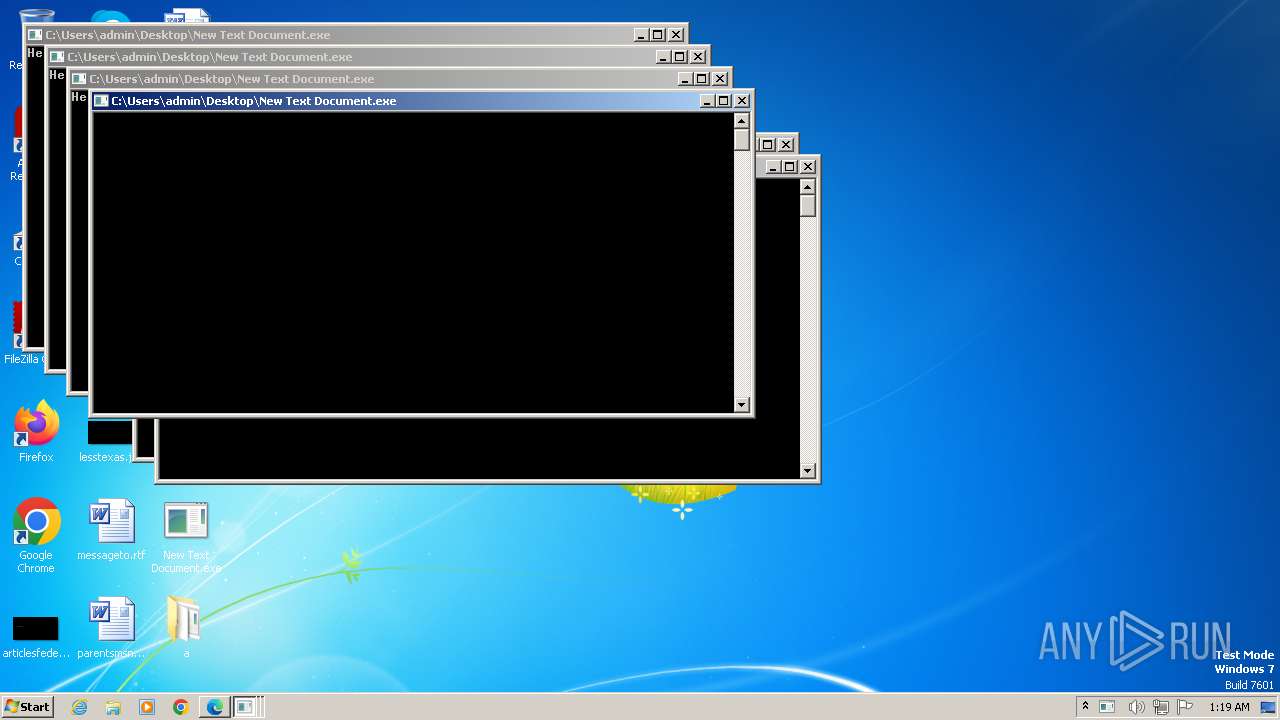The image size is (1280, 720).
Task: Launch Chrome from the taskbar
Action: click(181, 707)
